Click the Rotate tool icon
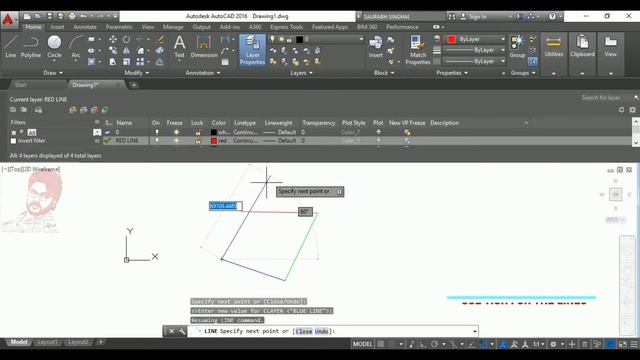Image resolution: width=640 pixels, height=360 pixels. (x=127, y=39)
